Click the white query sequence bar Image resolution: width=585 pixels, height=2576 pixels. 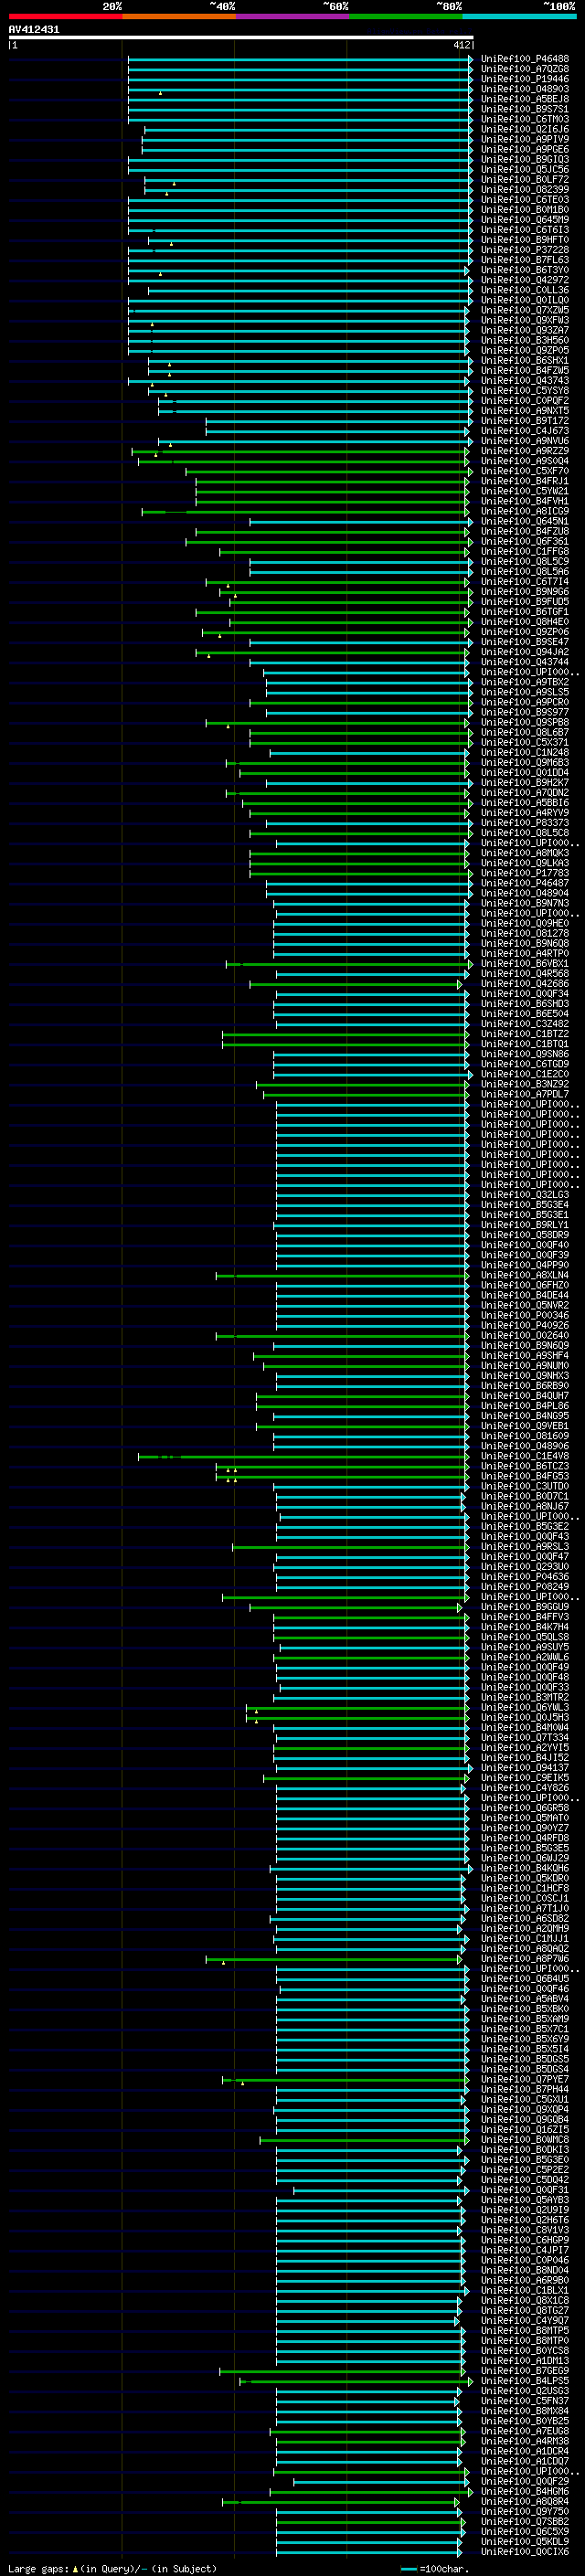coord(241,38)
